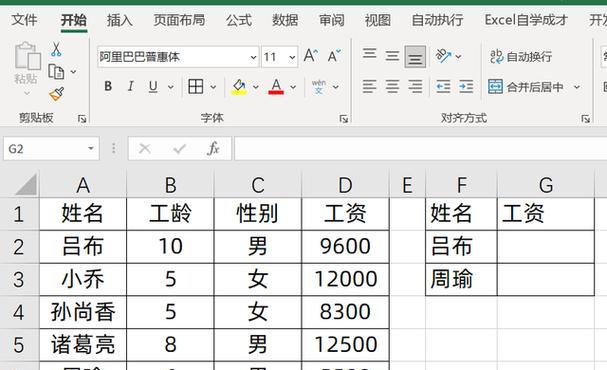
Task: Align cell text right
Action: 415,87
